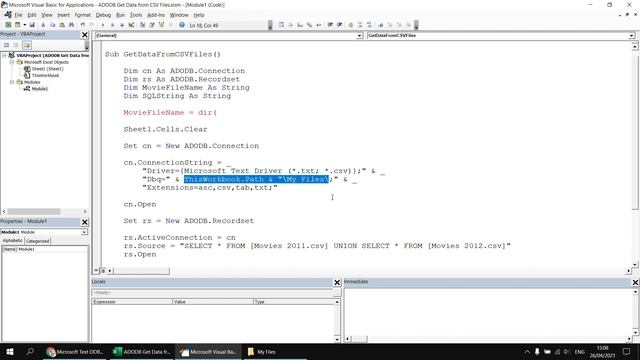Click the Toggle Breakpoint hand icon
The width and height of the screenshot is (640, 360).
click(x=351, y=25)
